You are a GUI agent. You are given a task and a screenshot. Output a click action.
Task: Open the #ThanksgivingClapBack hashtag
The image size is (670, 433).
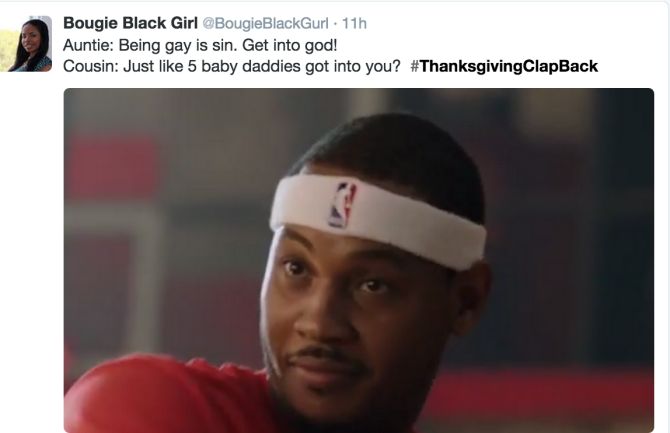click(x=504, y=66)
